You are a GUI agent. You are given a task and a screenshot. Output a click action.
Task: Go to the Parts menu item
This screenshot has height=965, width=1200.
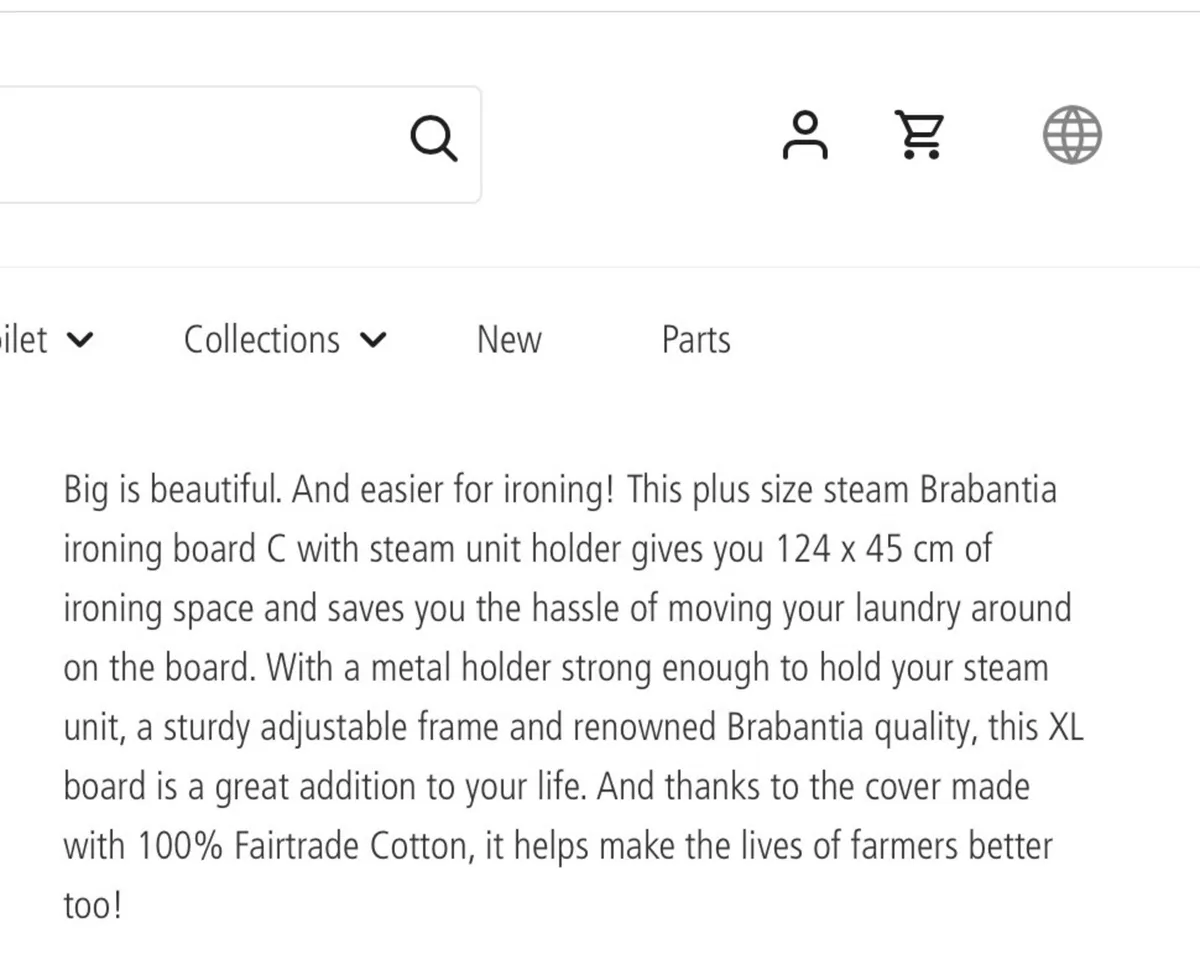pos(696,340)
